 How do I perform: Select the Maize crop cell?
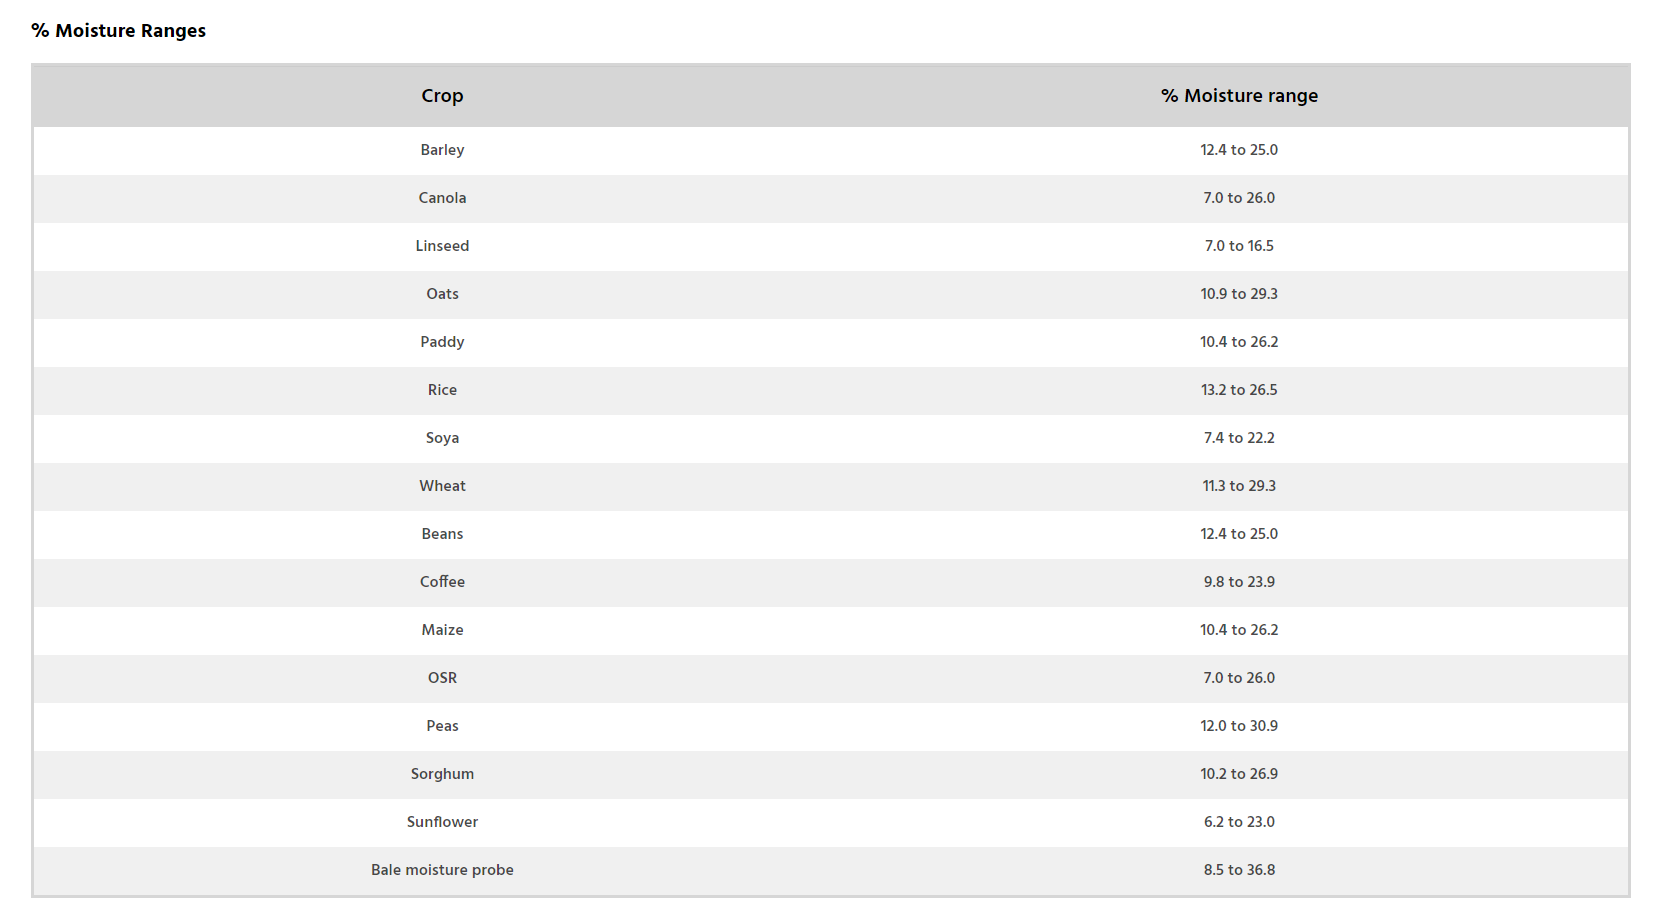click(442, 630)
